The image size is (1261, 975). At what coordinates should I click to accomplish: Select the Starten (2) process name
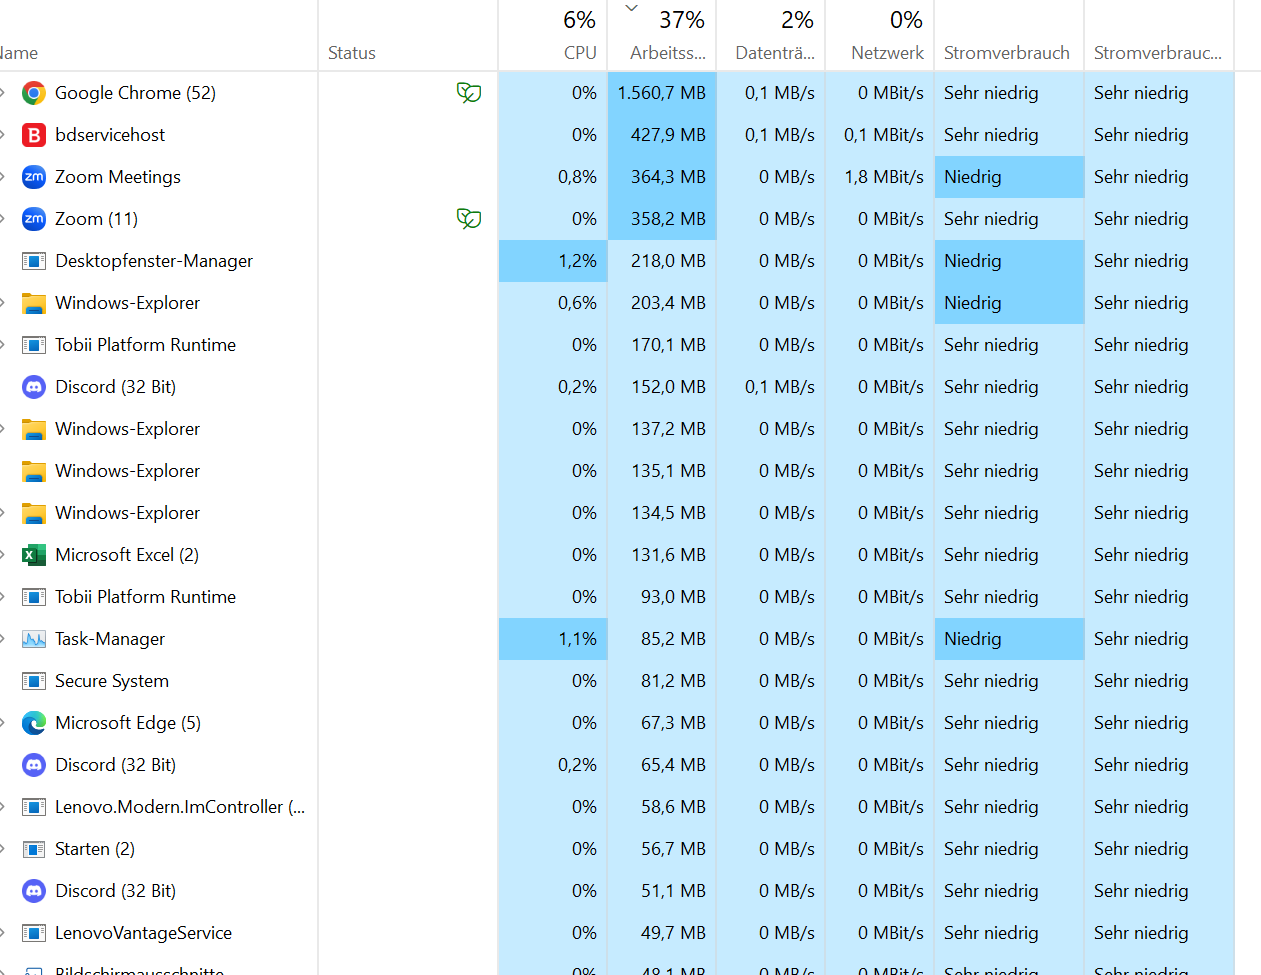click(95, 849)
